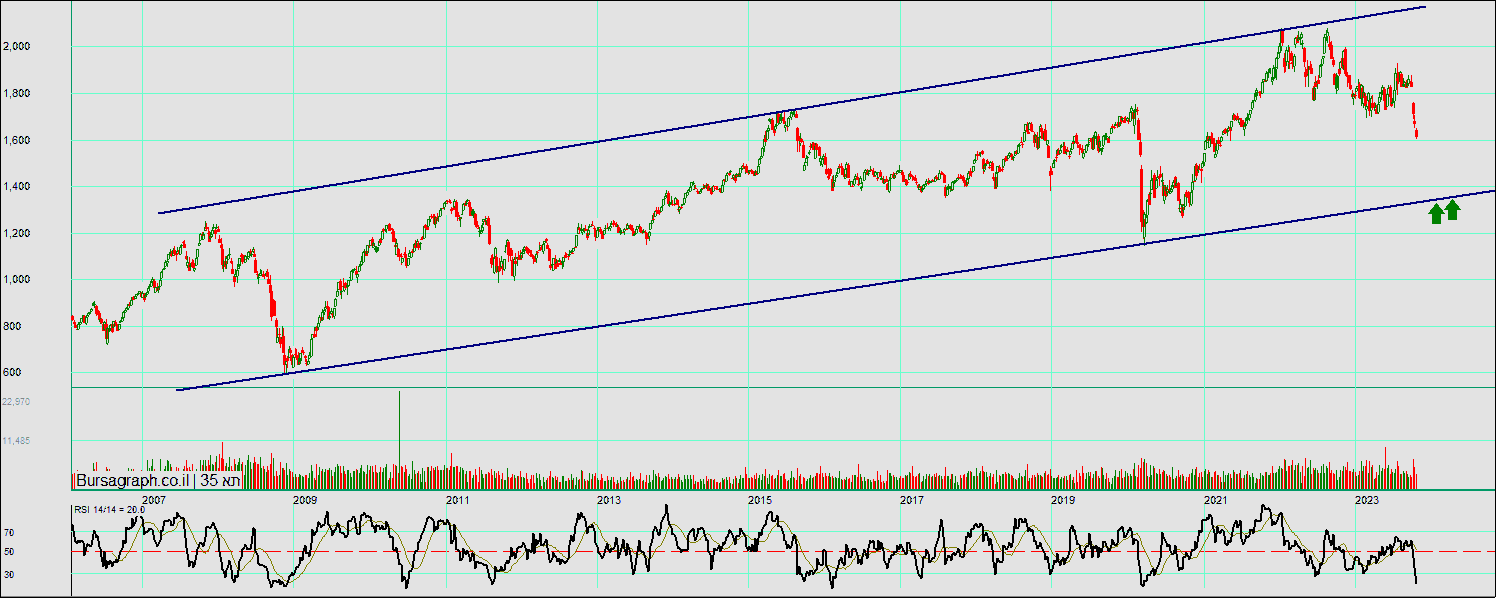The height and width of the screenshot is (598, 1496).
Task: Choose the 2023 year marker
Action: pyautogui.click(x=1367, y=499)
